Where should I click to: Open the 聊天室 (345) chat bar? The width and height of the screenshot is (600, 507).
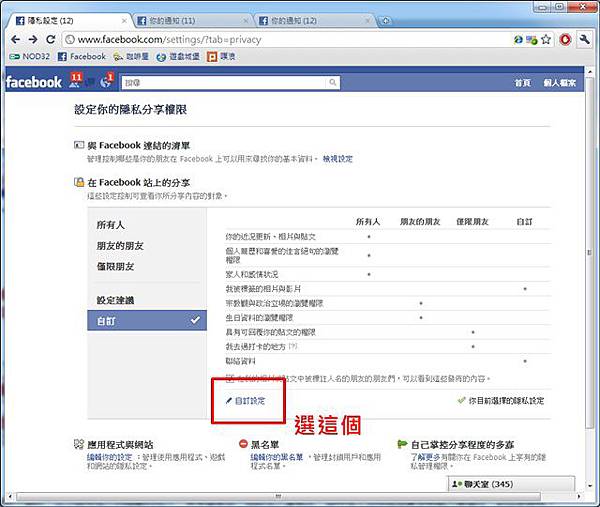(x=511, y=484)
